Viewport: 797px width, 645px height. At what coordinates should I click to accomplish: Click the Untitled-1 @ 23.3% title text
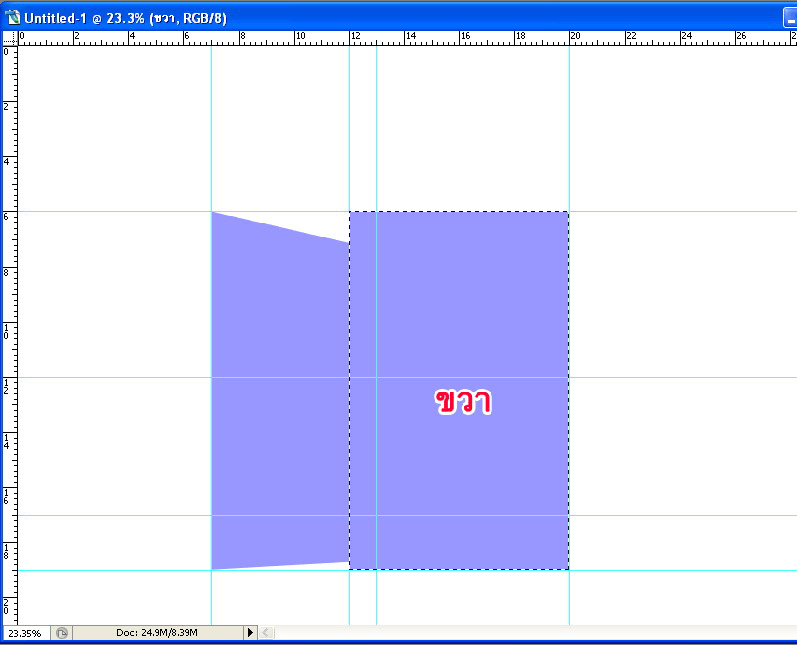[x=125, y=18]
